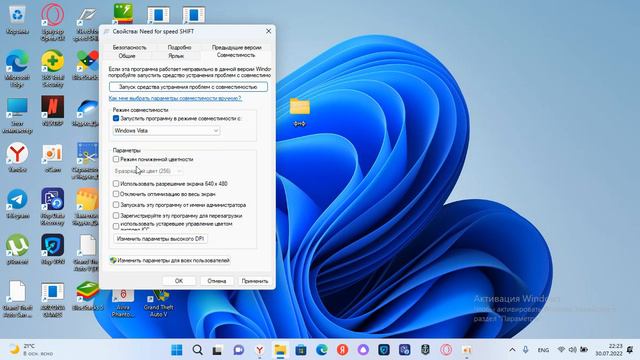Screen dimensions: 640x360
Task: Confirm the dialog with OK
Action: (179, 281)
